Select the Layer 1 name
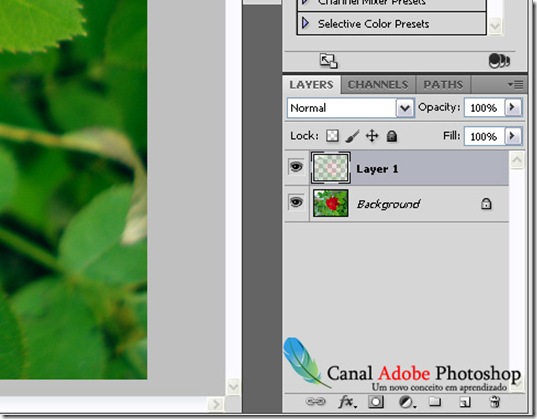The width and height of the screenshot is (537, 419). 377,169
